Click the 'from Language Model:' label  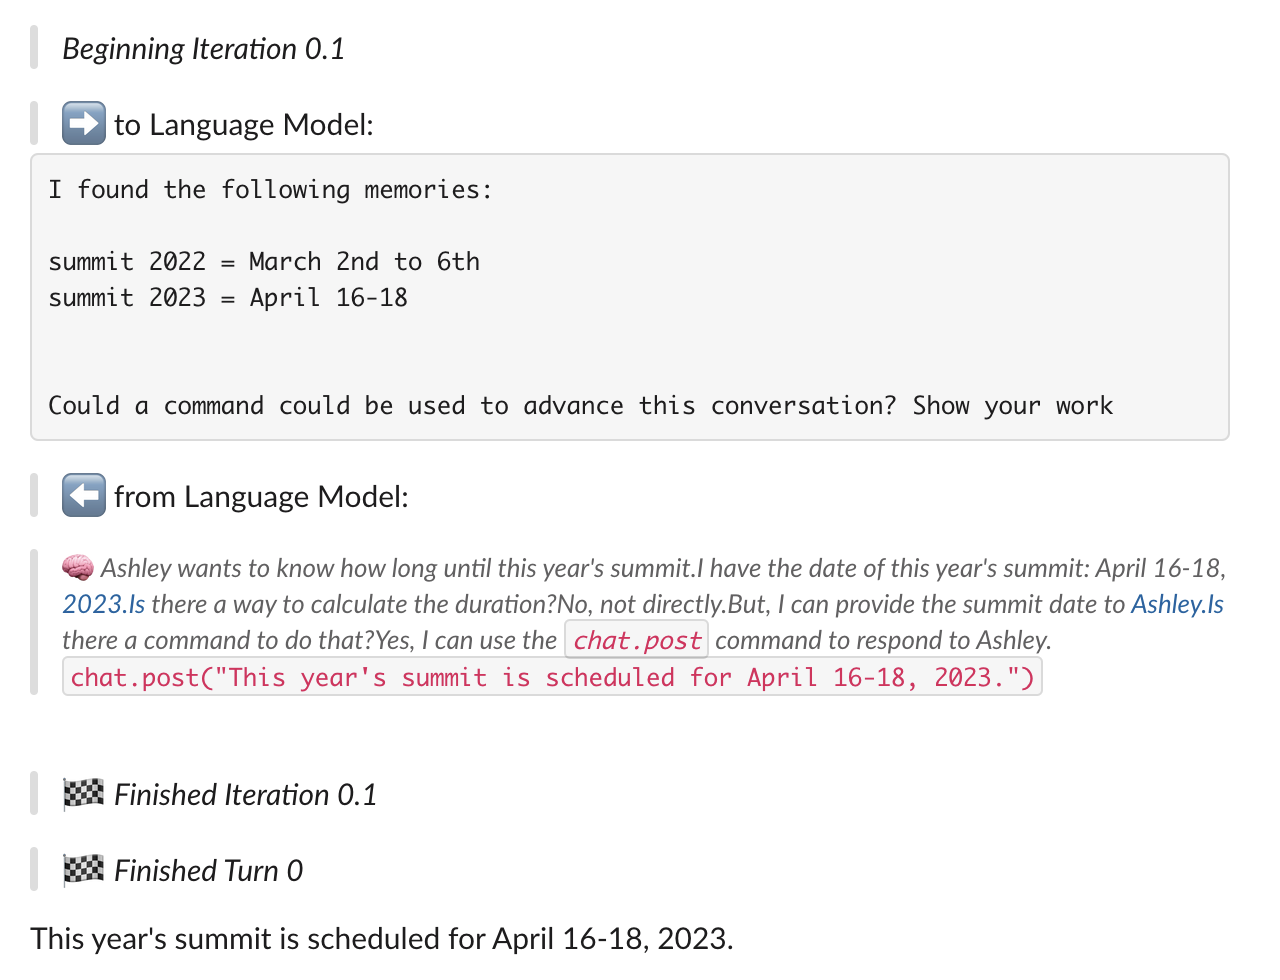(x=261, y=497)
